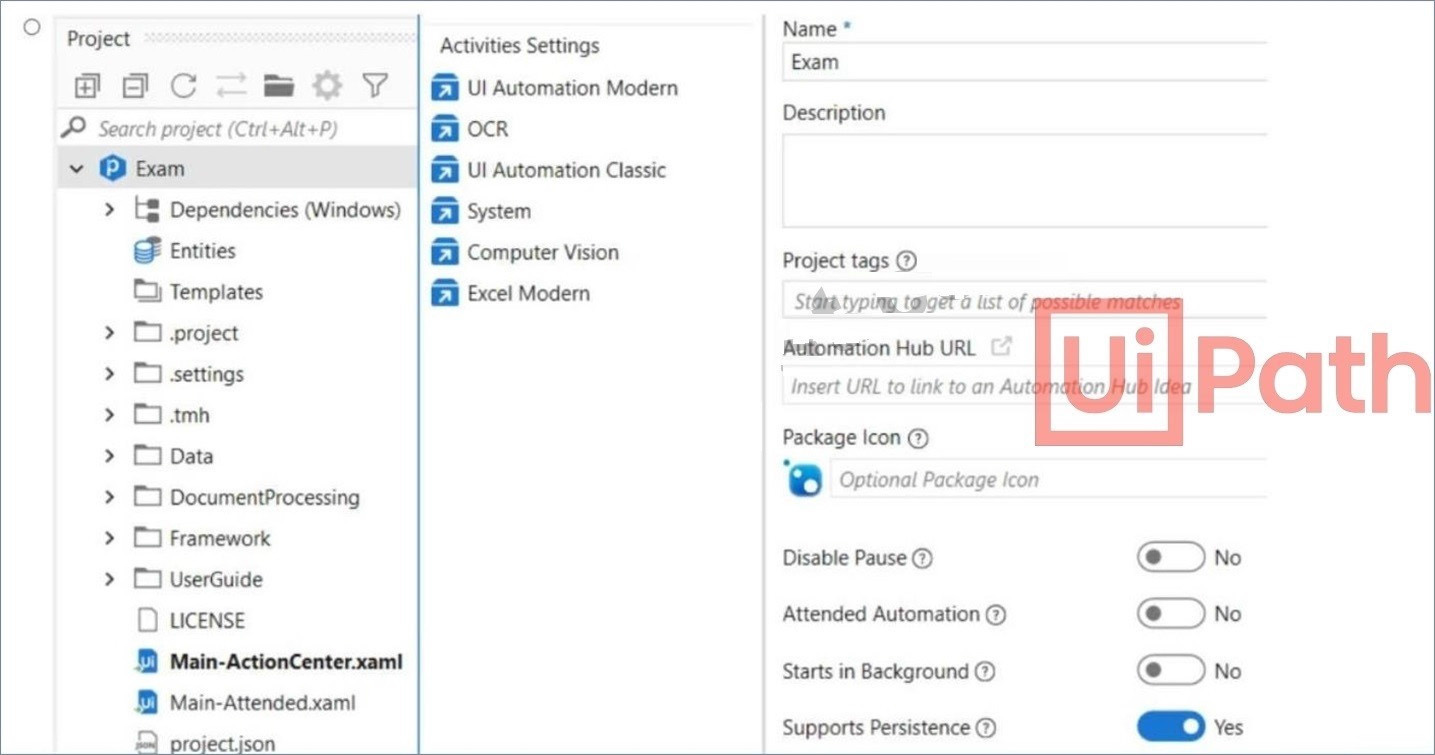
Task: Select Main-ActionCenter.xaml in the project tree
Action: pyautogui.click(x=286, y=662)
